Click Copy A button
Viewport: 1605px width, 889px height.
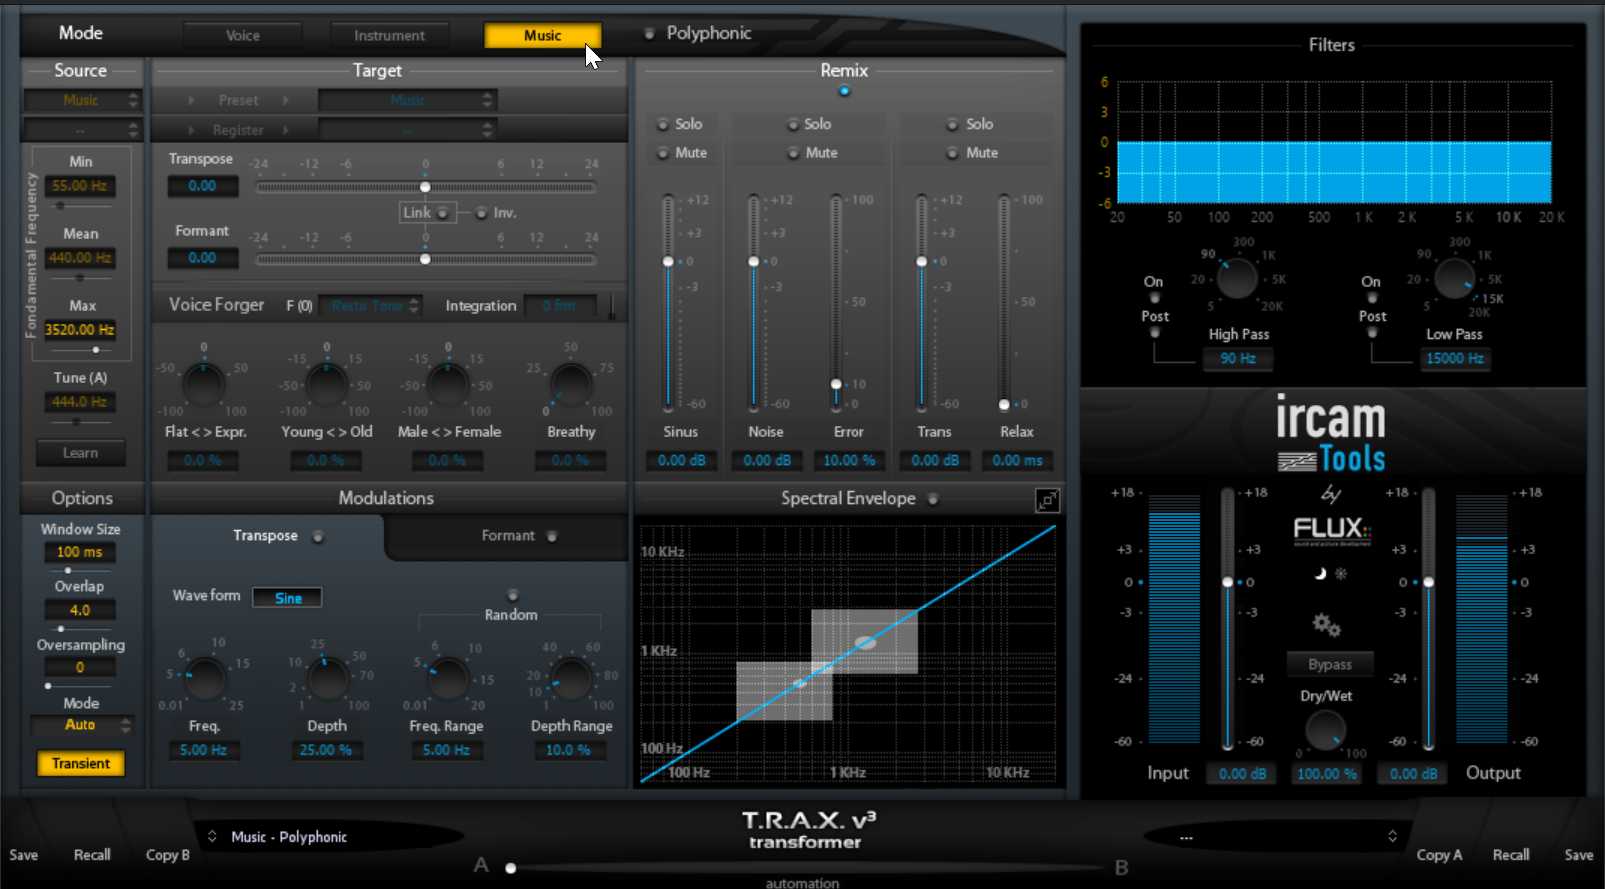[x=1439, y=855]
